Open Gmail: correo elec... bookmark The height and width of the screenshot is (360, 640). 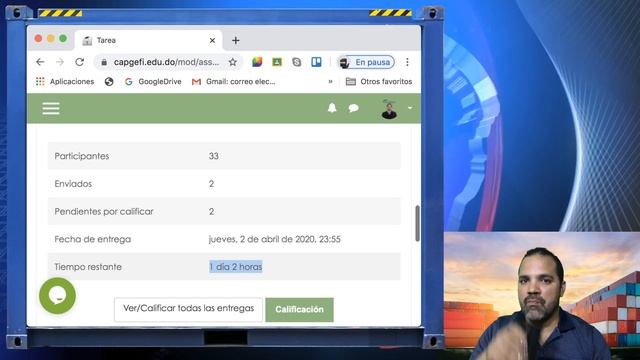pyautogui.click(x=233, y=82)
